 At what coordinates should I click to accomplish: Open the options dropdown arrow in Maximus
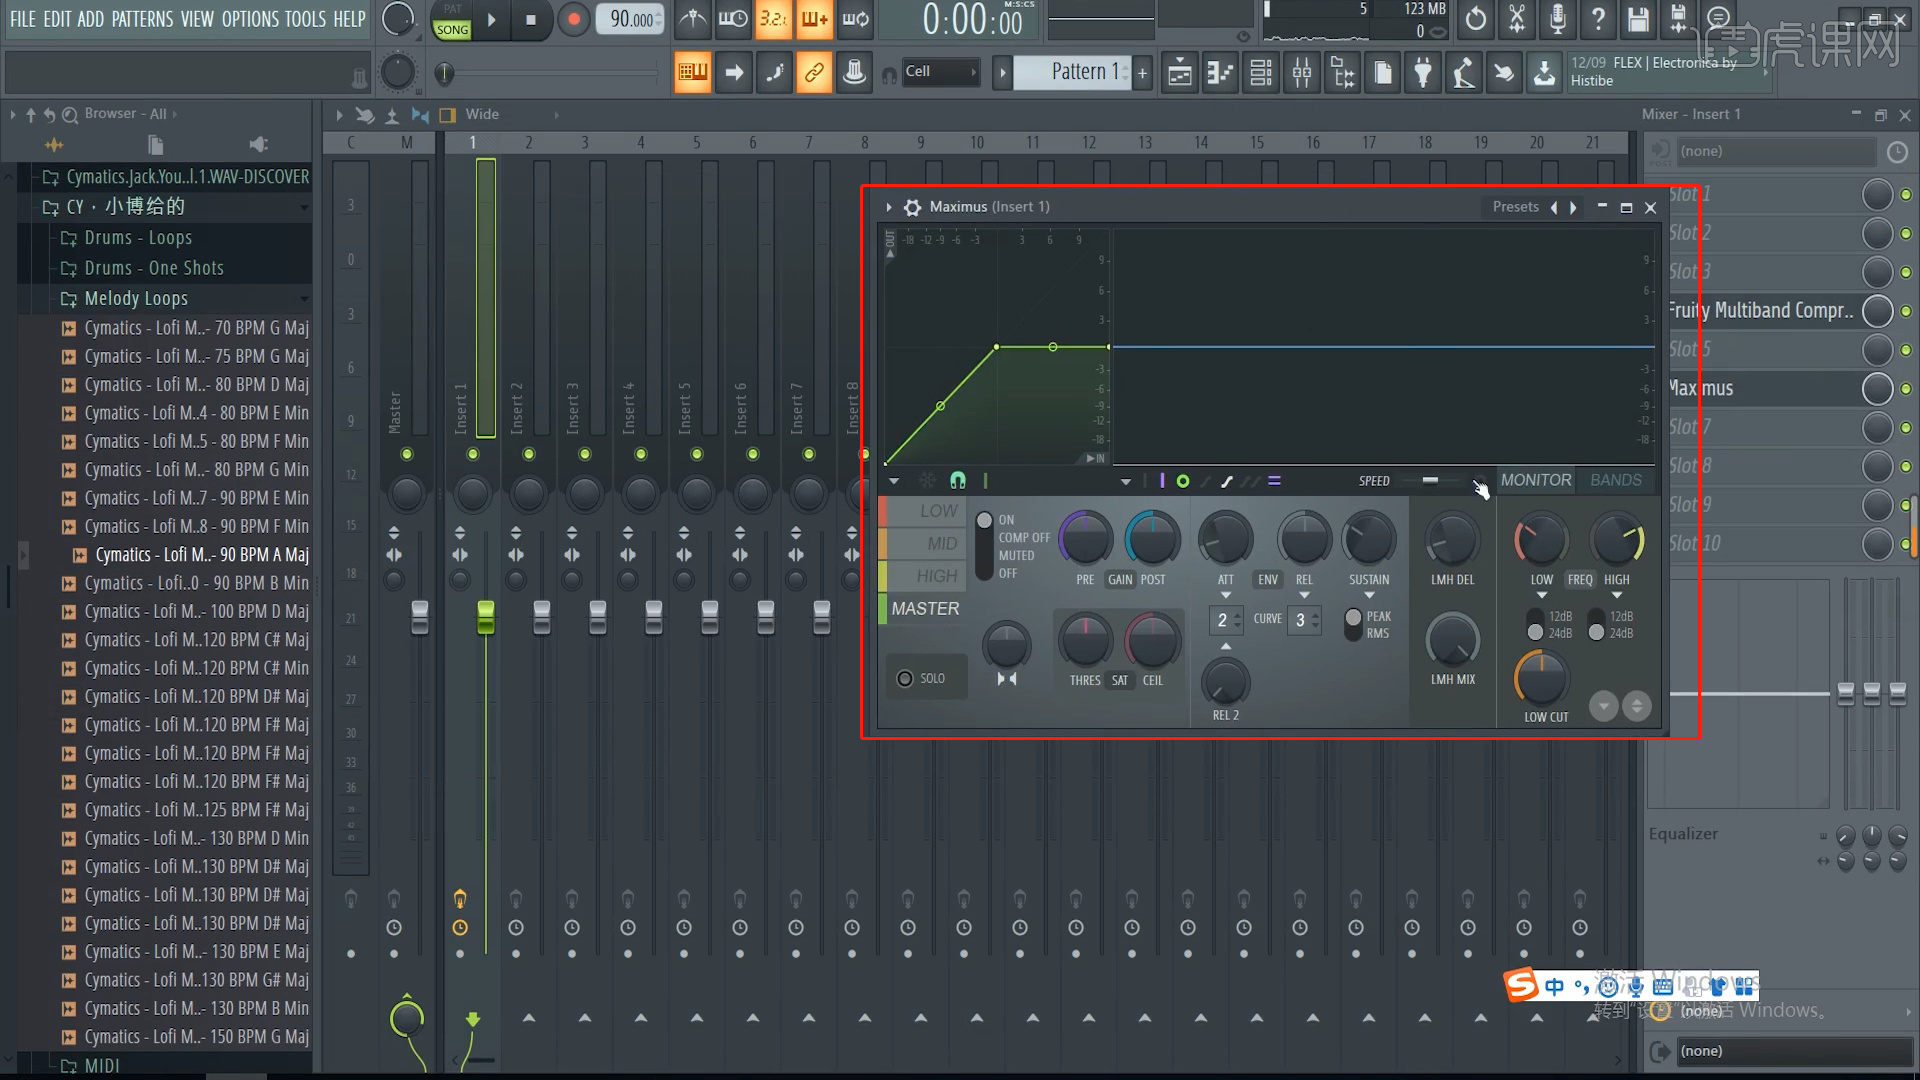point(893,481)
